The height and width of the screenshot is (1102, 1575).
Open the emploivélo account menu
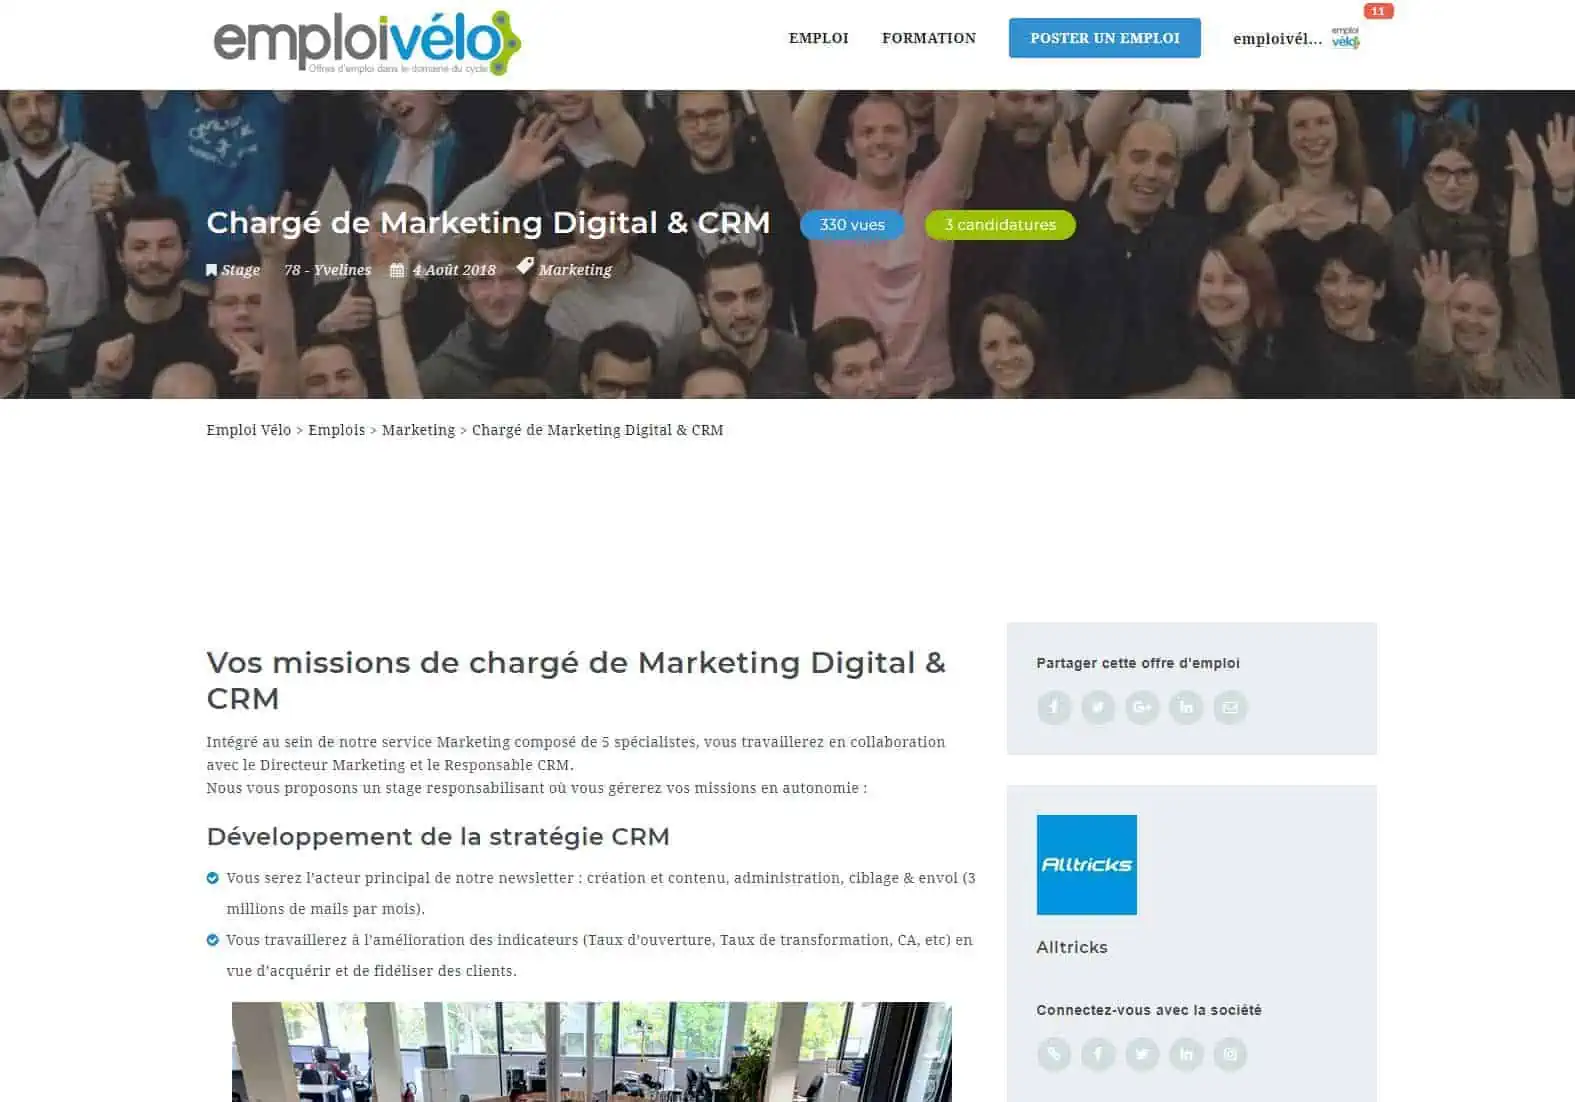point(1296,39)
